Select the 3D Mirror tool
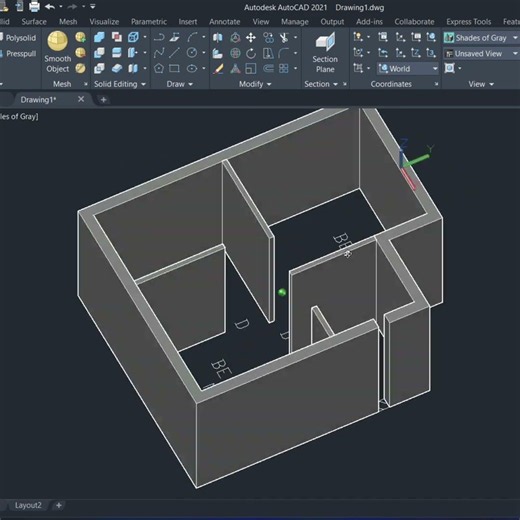 (x=218, y=37)
